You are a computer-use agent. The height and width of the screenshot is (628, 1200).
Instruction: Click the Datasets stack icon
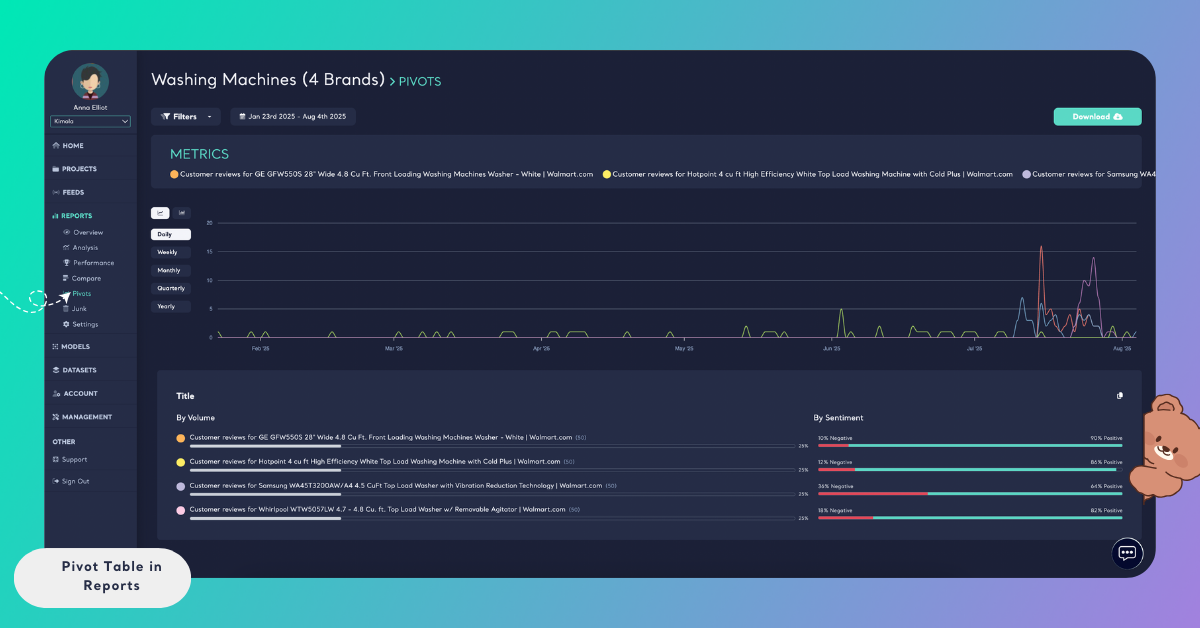(55, 370)
